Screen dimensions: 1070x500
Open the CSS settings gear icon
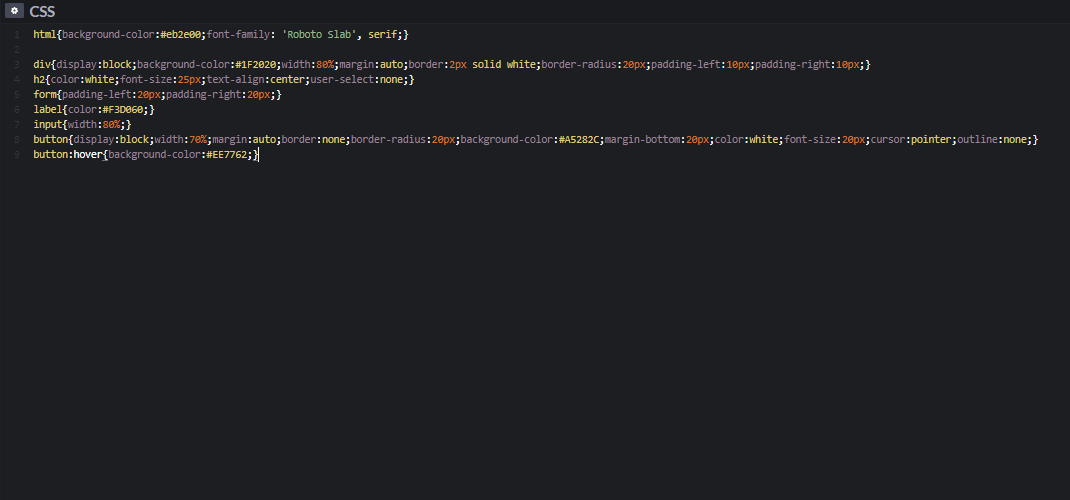tap(14, 11)
